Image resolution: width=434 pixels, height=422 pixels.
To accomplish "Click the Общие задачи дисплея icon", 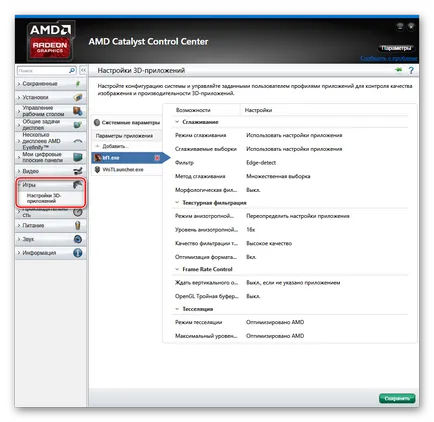I will pos(78,124).
